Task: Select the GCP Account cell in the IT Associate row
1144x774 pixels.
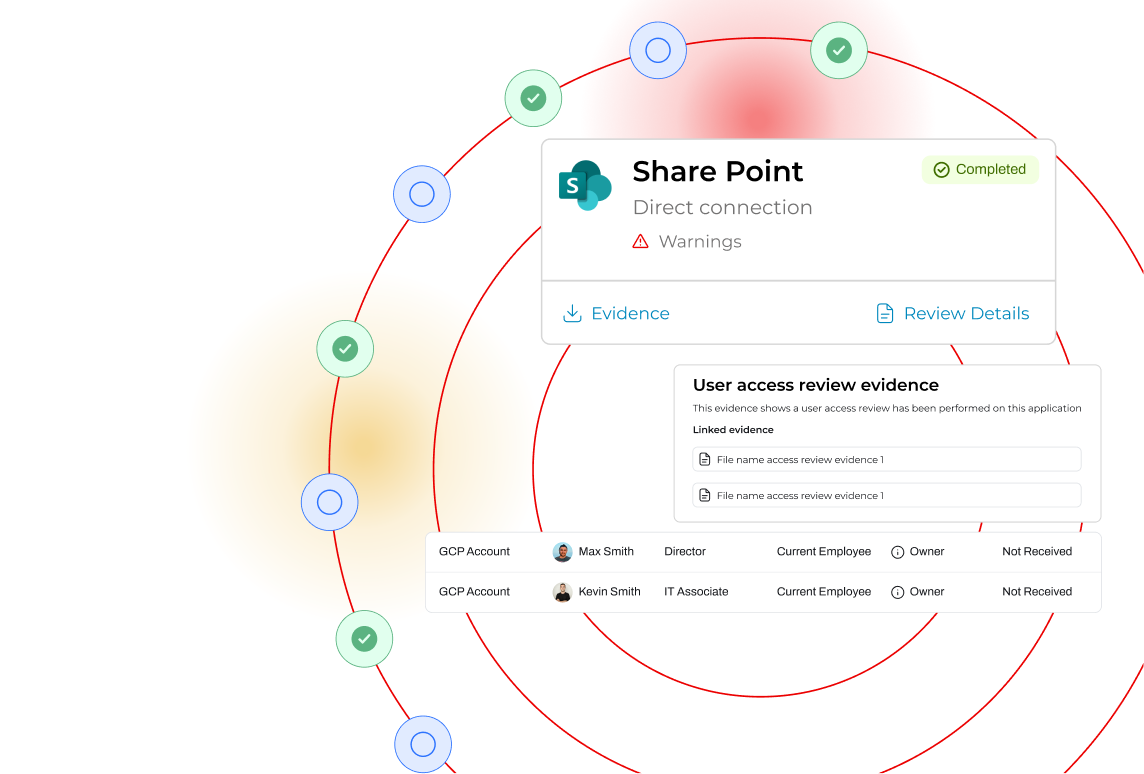Action: tap(474, 592)
